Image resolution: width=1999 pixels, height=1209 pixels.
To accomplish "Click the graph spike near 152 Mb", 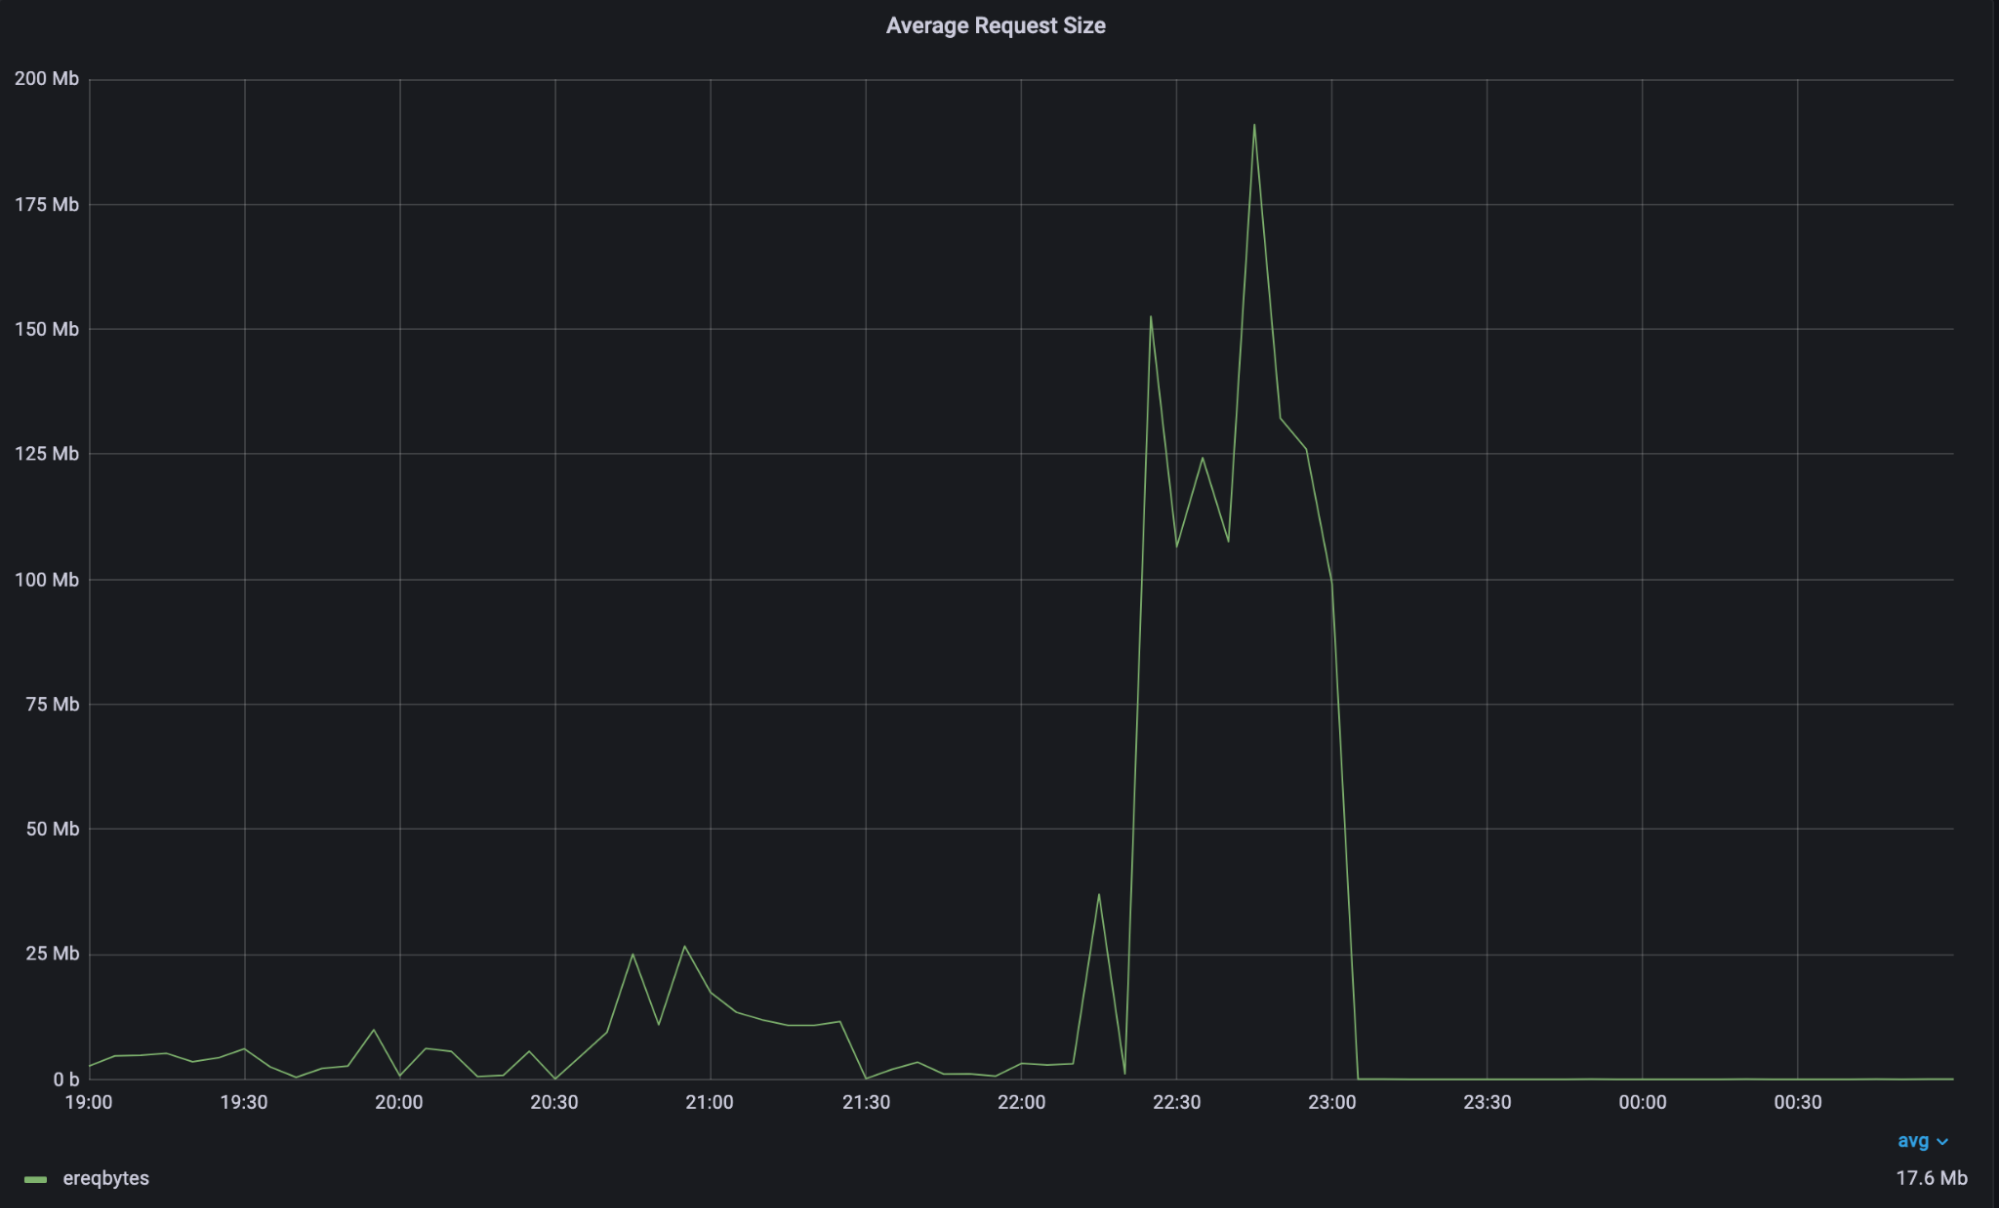I will coord(1151,317).
